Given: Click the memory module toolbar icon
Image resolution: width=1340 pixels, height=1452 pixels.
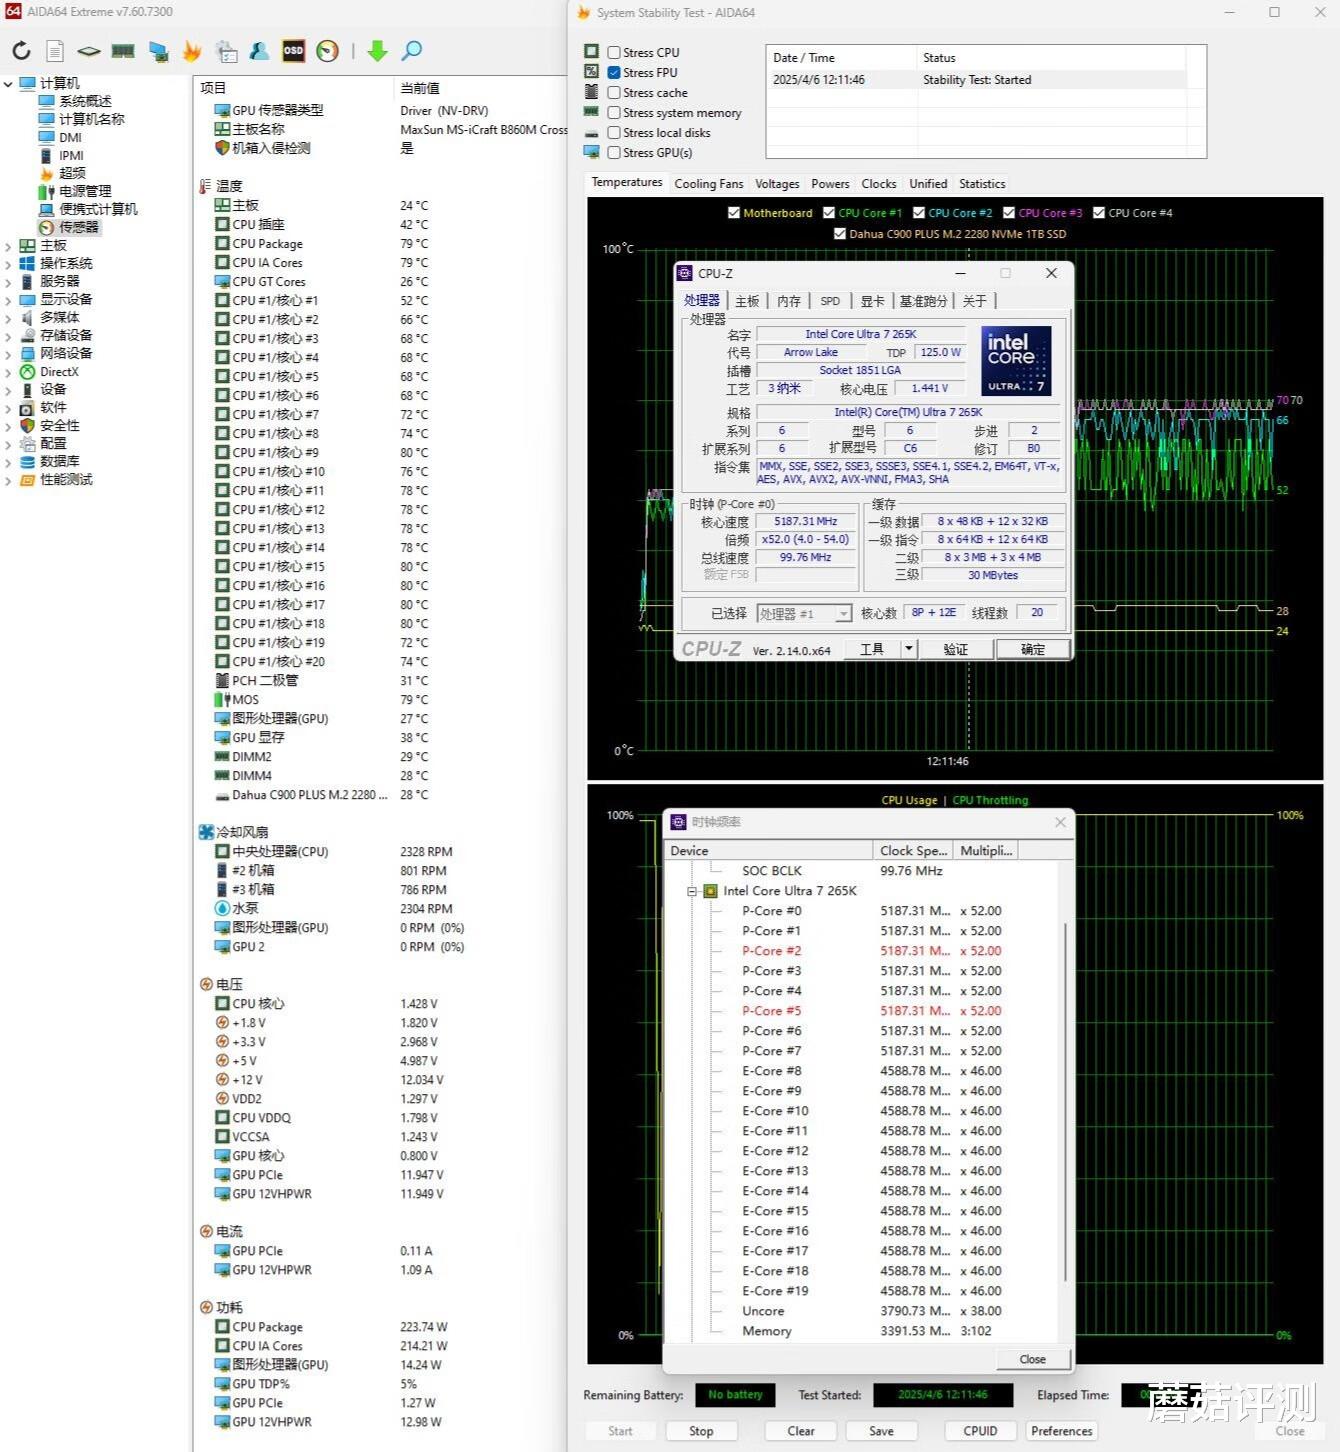Looking at the screenshot, I should click(x=123, y=51).
